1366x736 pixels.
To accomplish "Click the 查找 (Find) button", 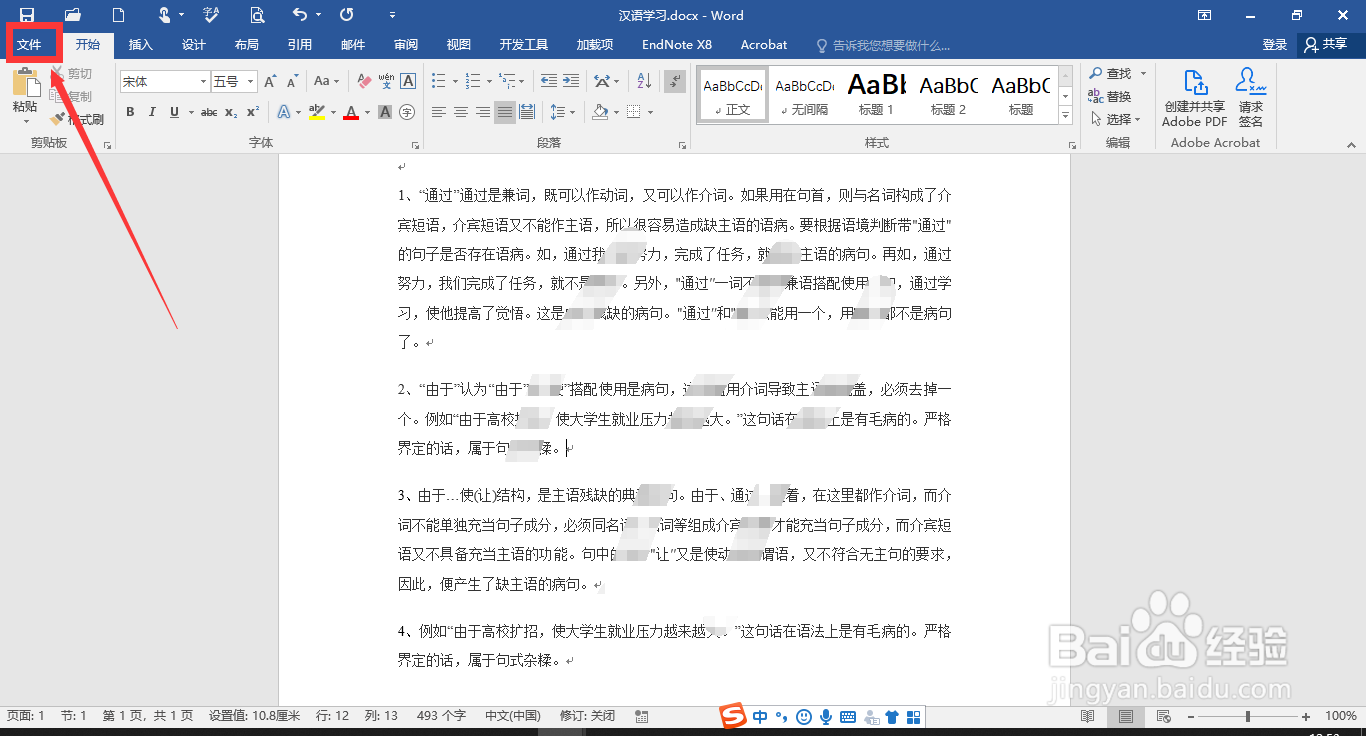I will pyautogui.click(x=1111, y=73).
